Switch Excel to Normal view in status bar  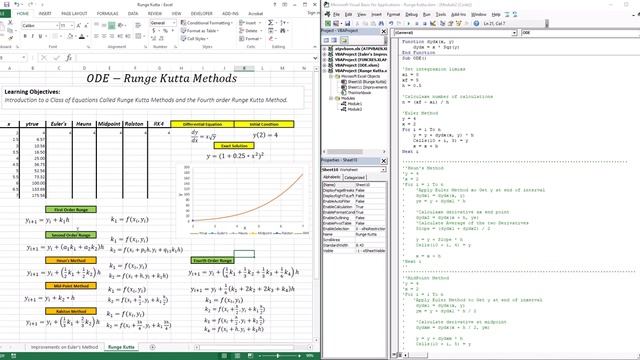coord(224,356)
